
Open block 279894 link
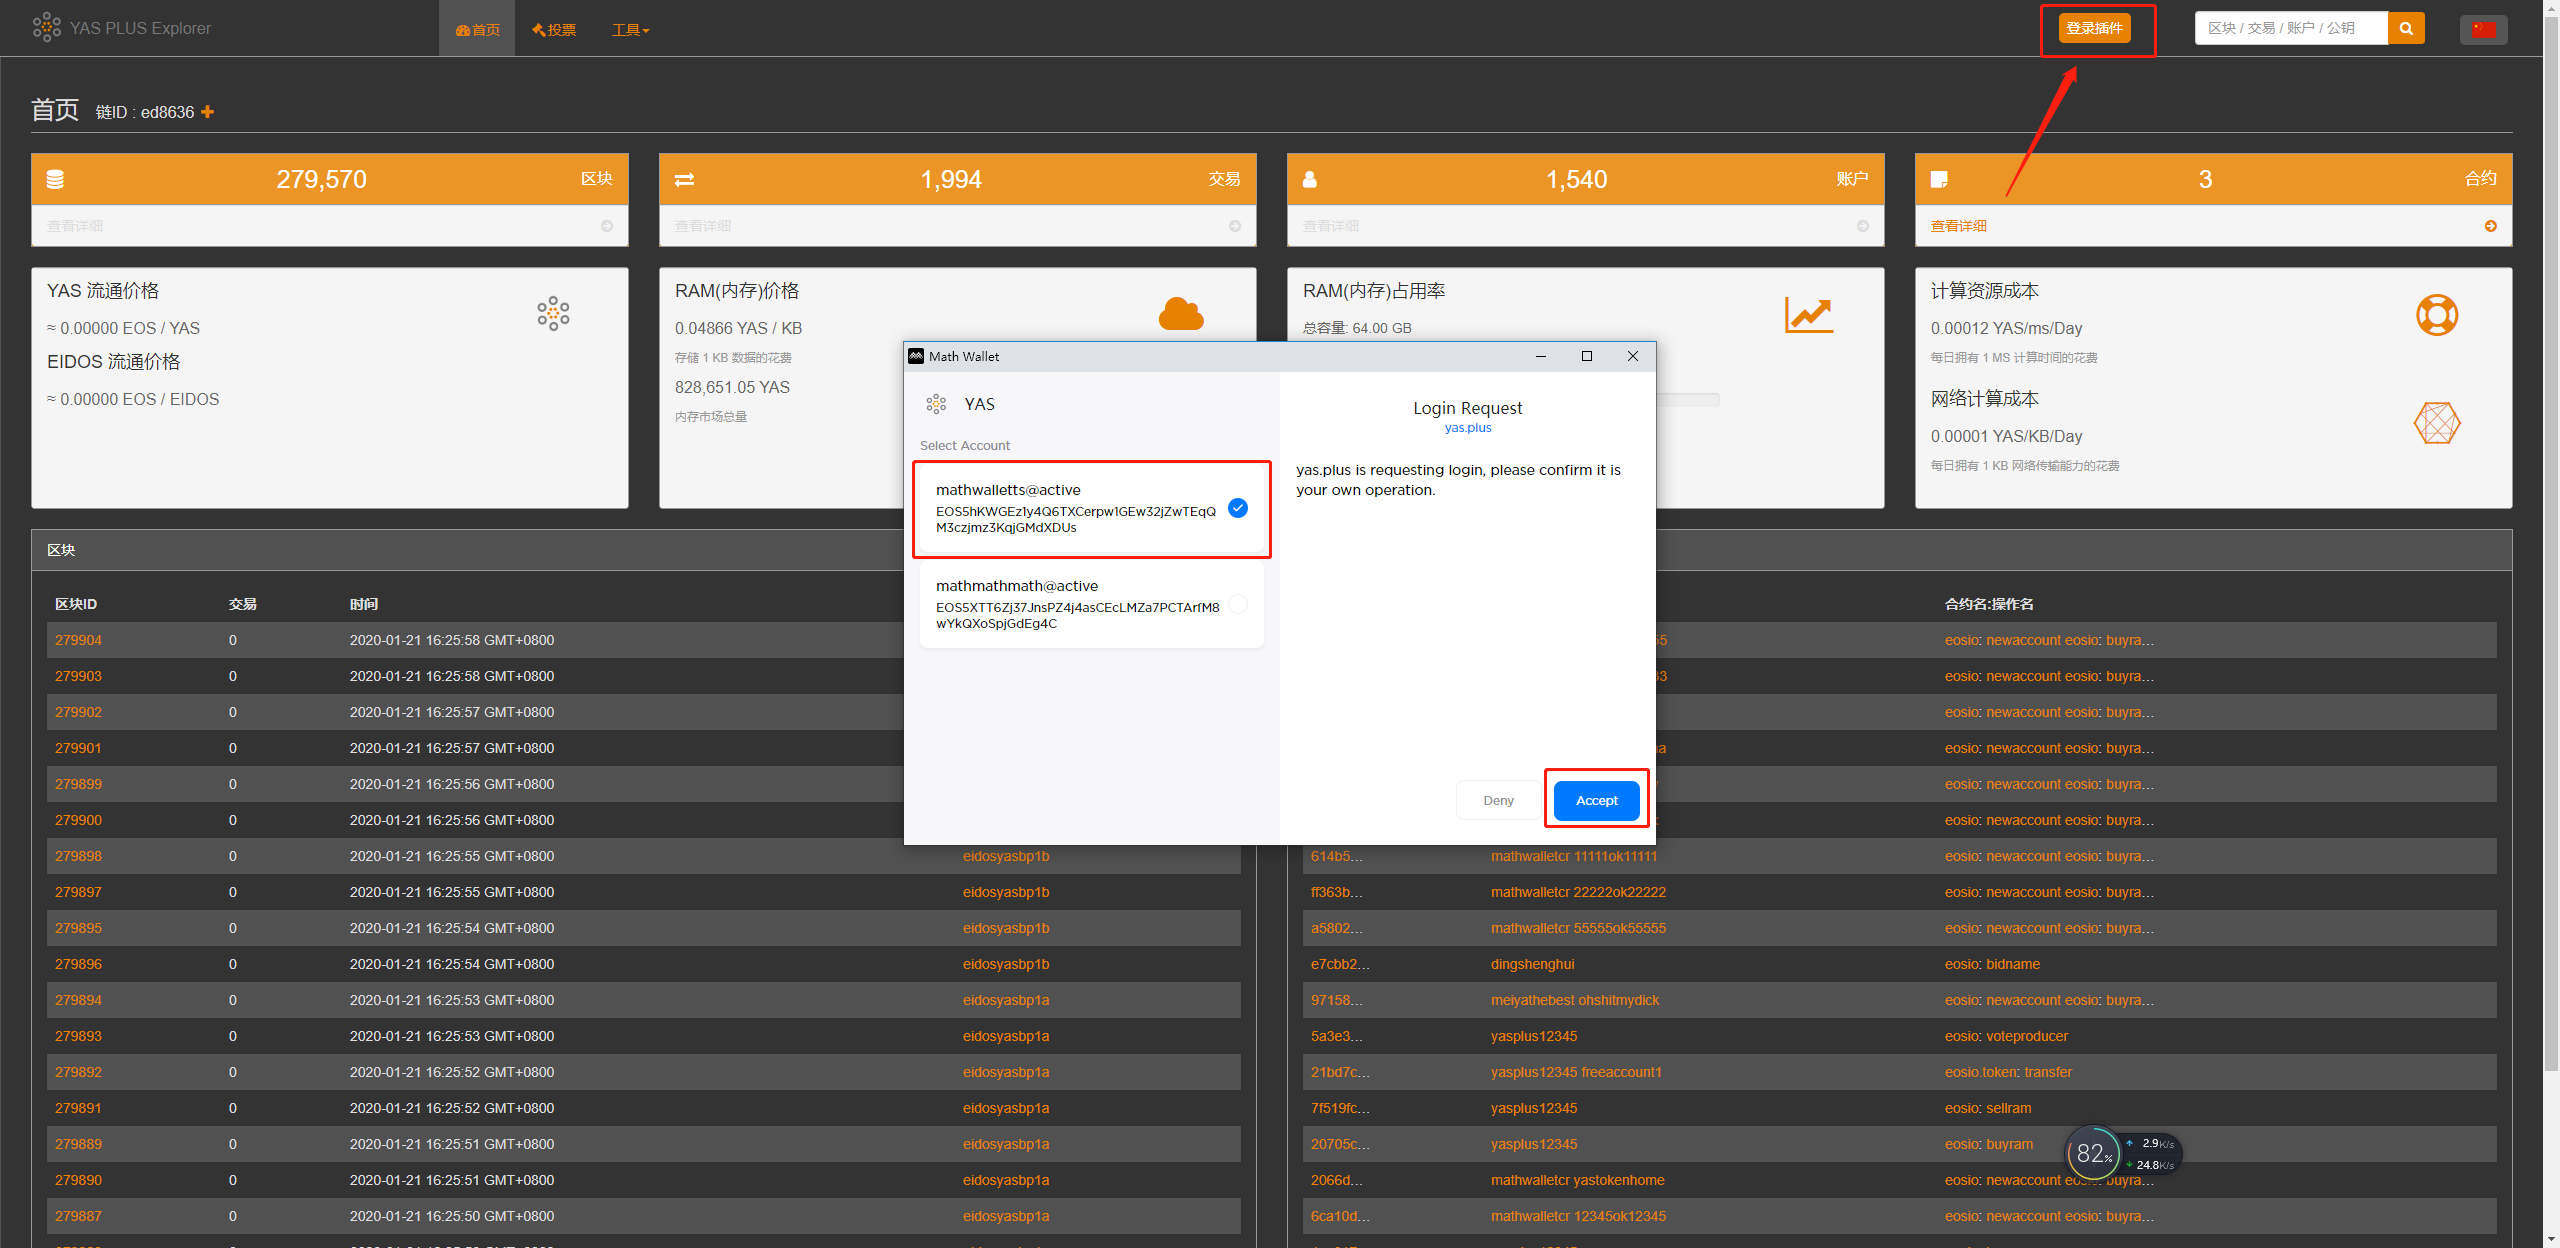78,1000
